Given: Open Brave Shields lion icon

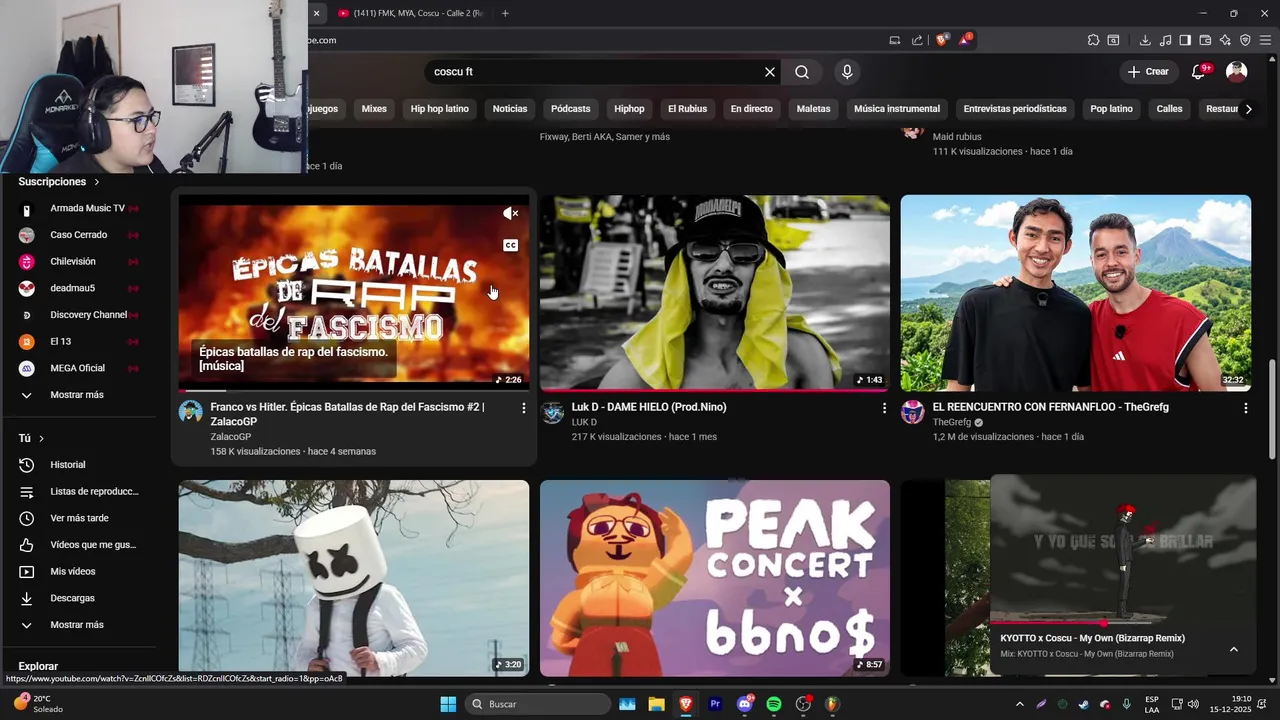Looking at the screenshot, I should tap(941, 40).
